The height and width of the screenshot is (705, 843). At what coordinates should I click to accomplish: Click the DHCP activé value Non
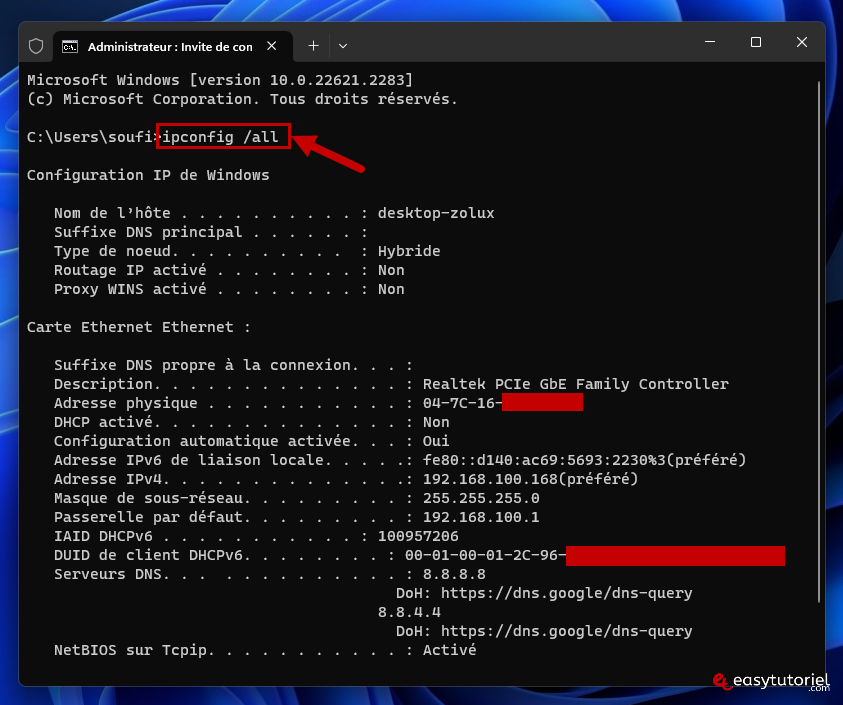pos(436,422)
